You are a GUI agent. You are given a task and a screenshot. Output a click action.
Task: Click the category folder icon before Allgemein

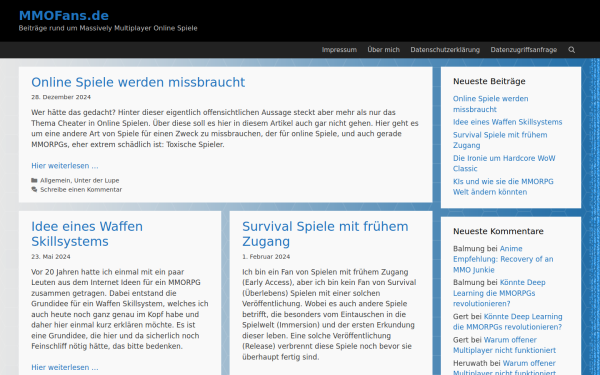pos(34,180)
